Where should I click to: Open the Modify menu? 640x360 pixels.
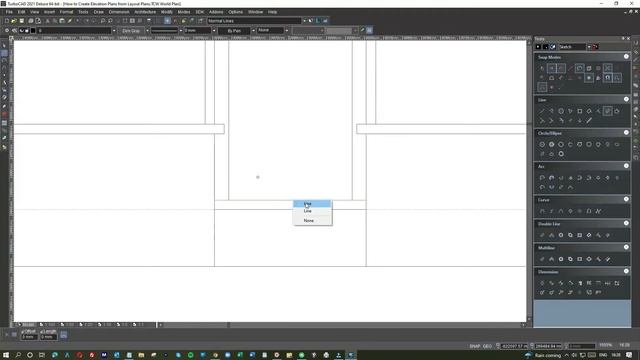[x=167, y=12]
